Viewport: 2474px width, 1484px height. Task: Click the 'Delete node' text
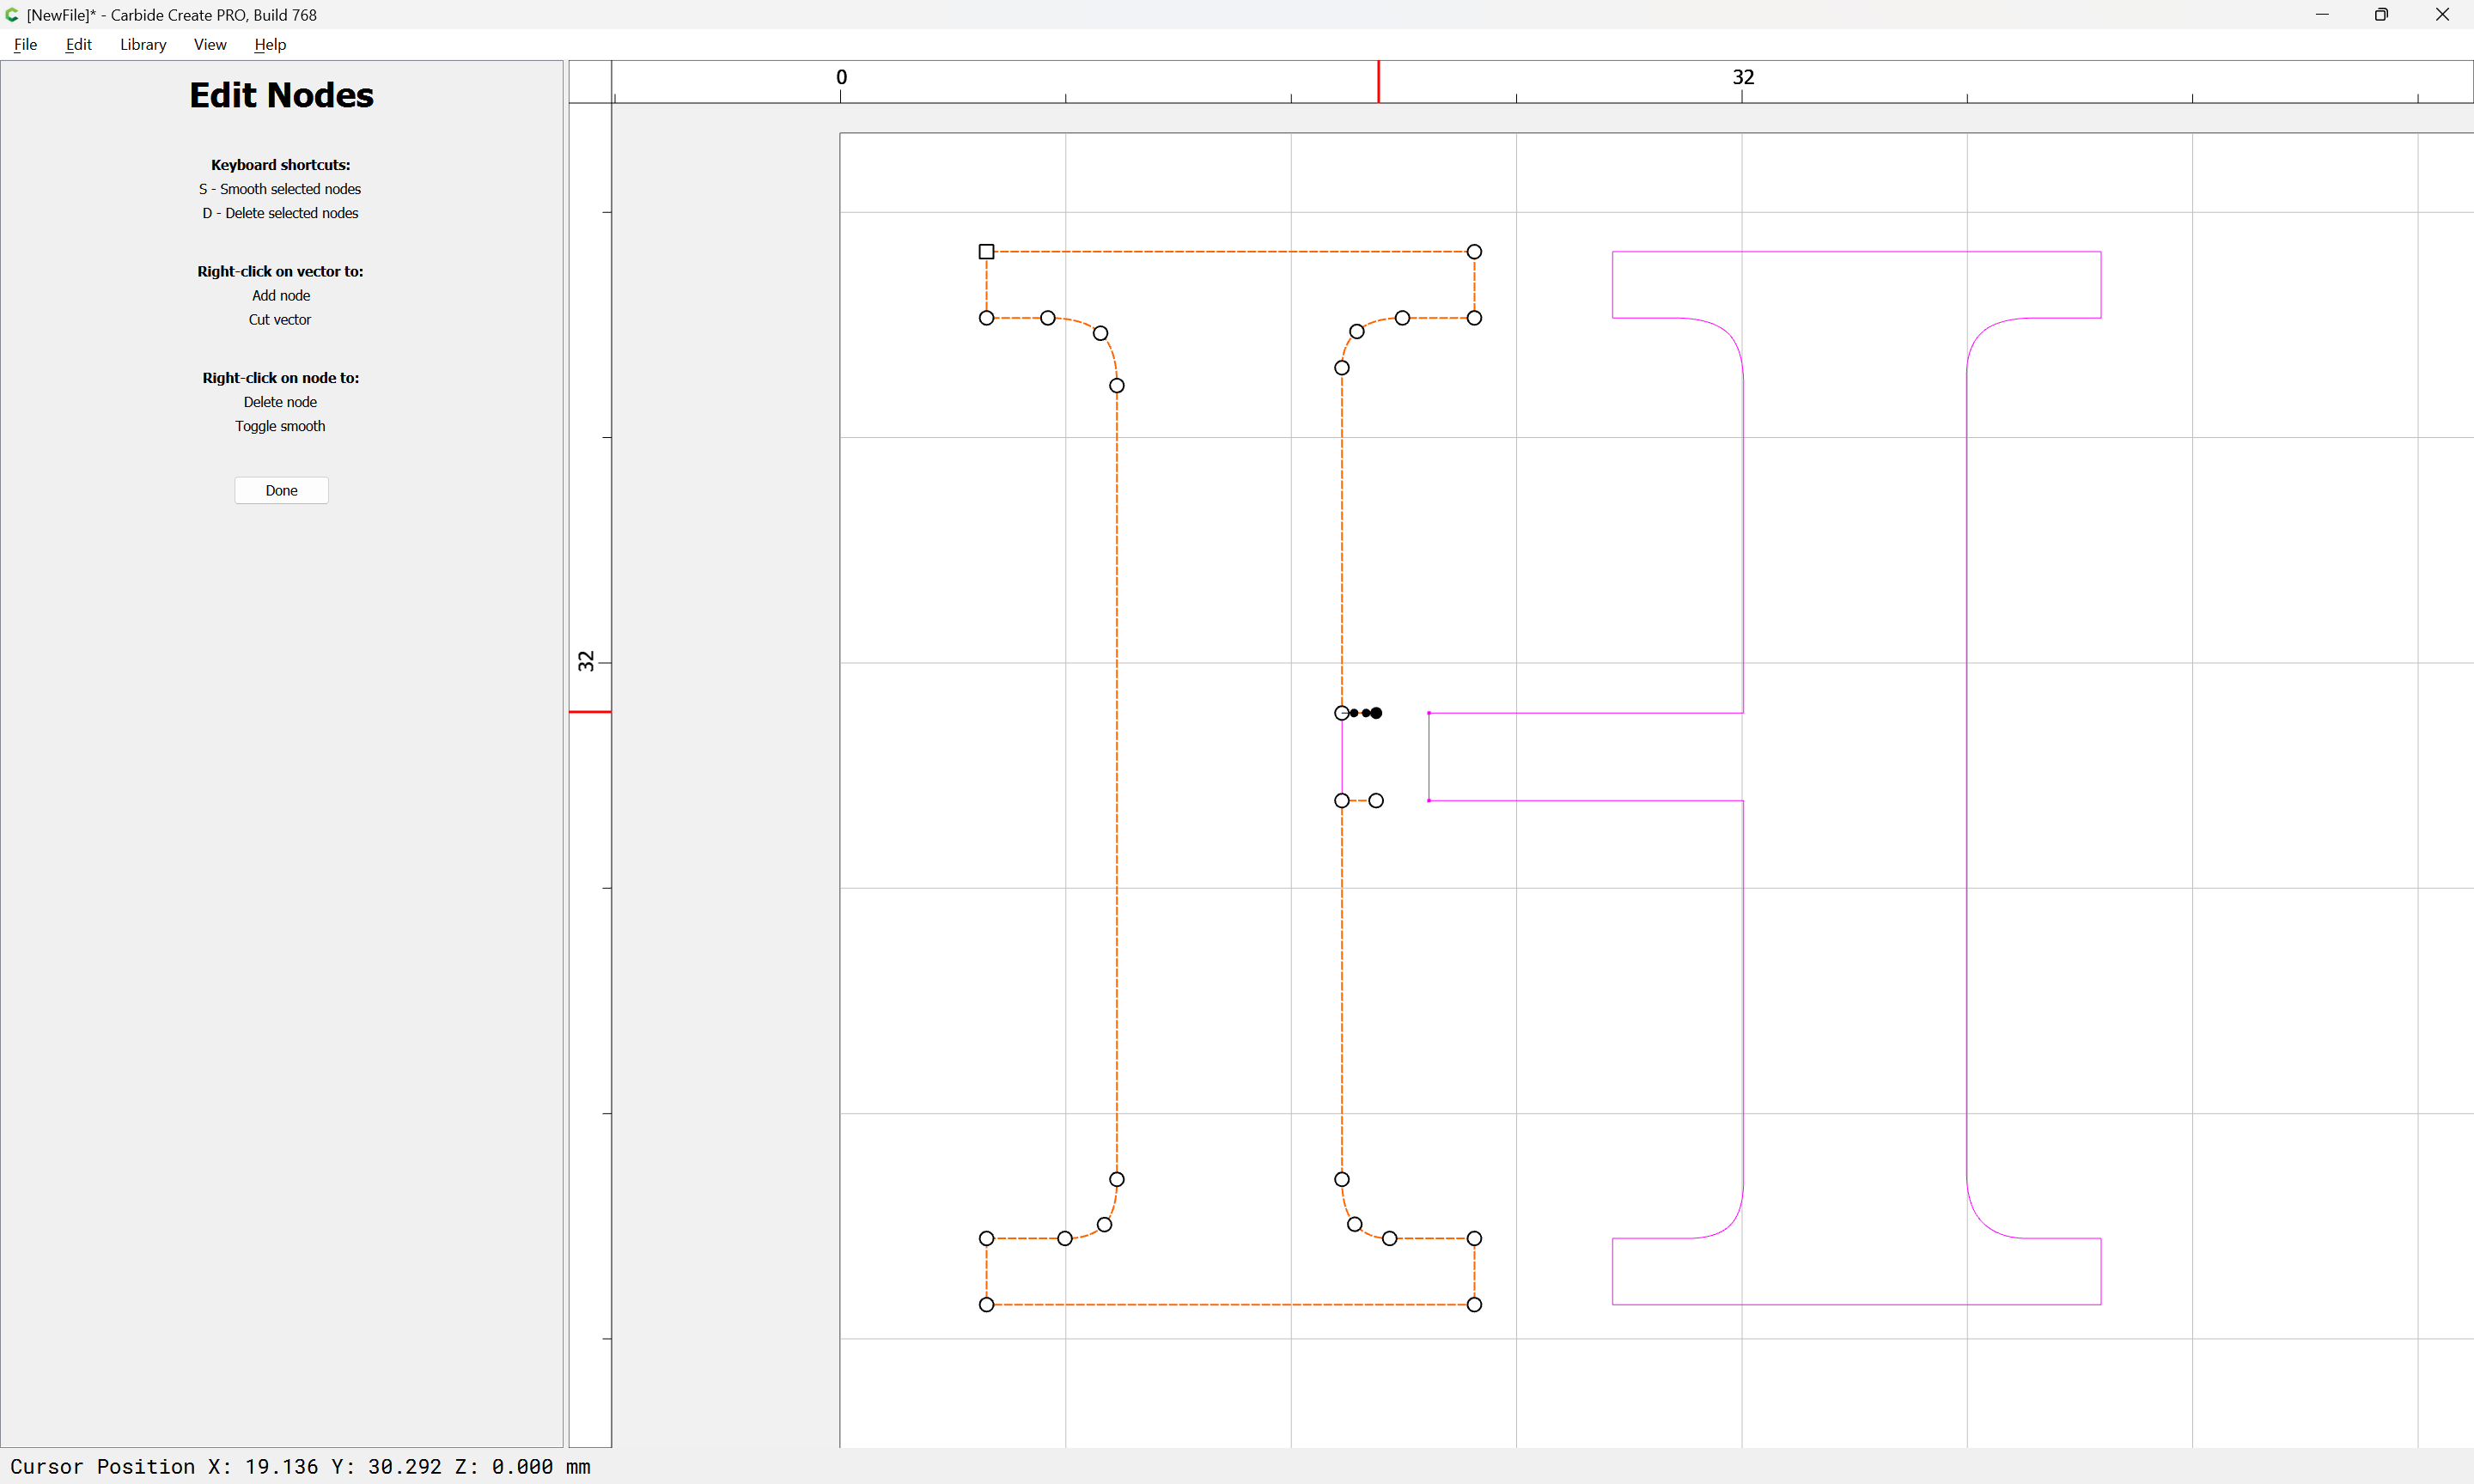coord(280,402)
